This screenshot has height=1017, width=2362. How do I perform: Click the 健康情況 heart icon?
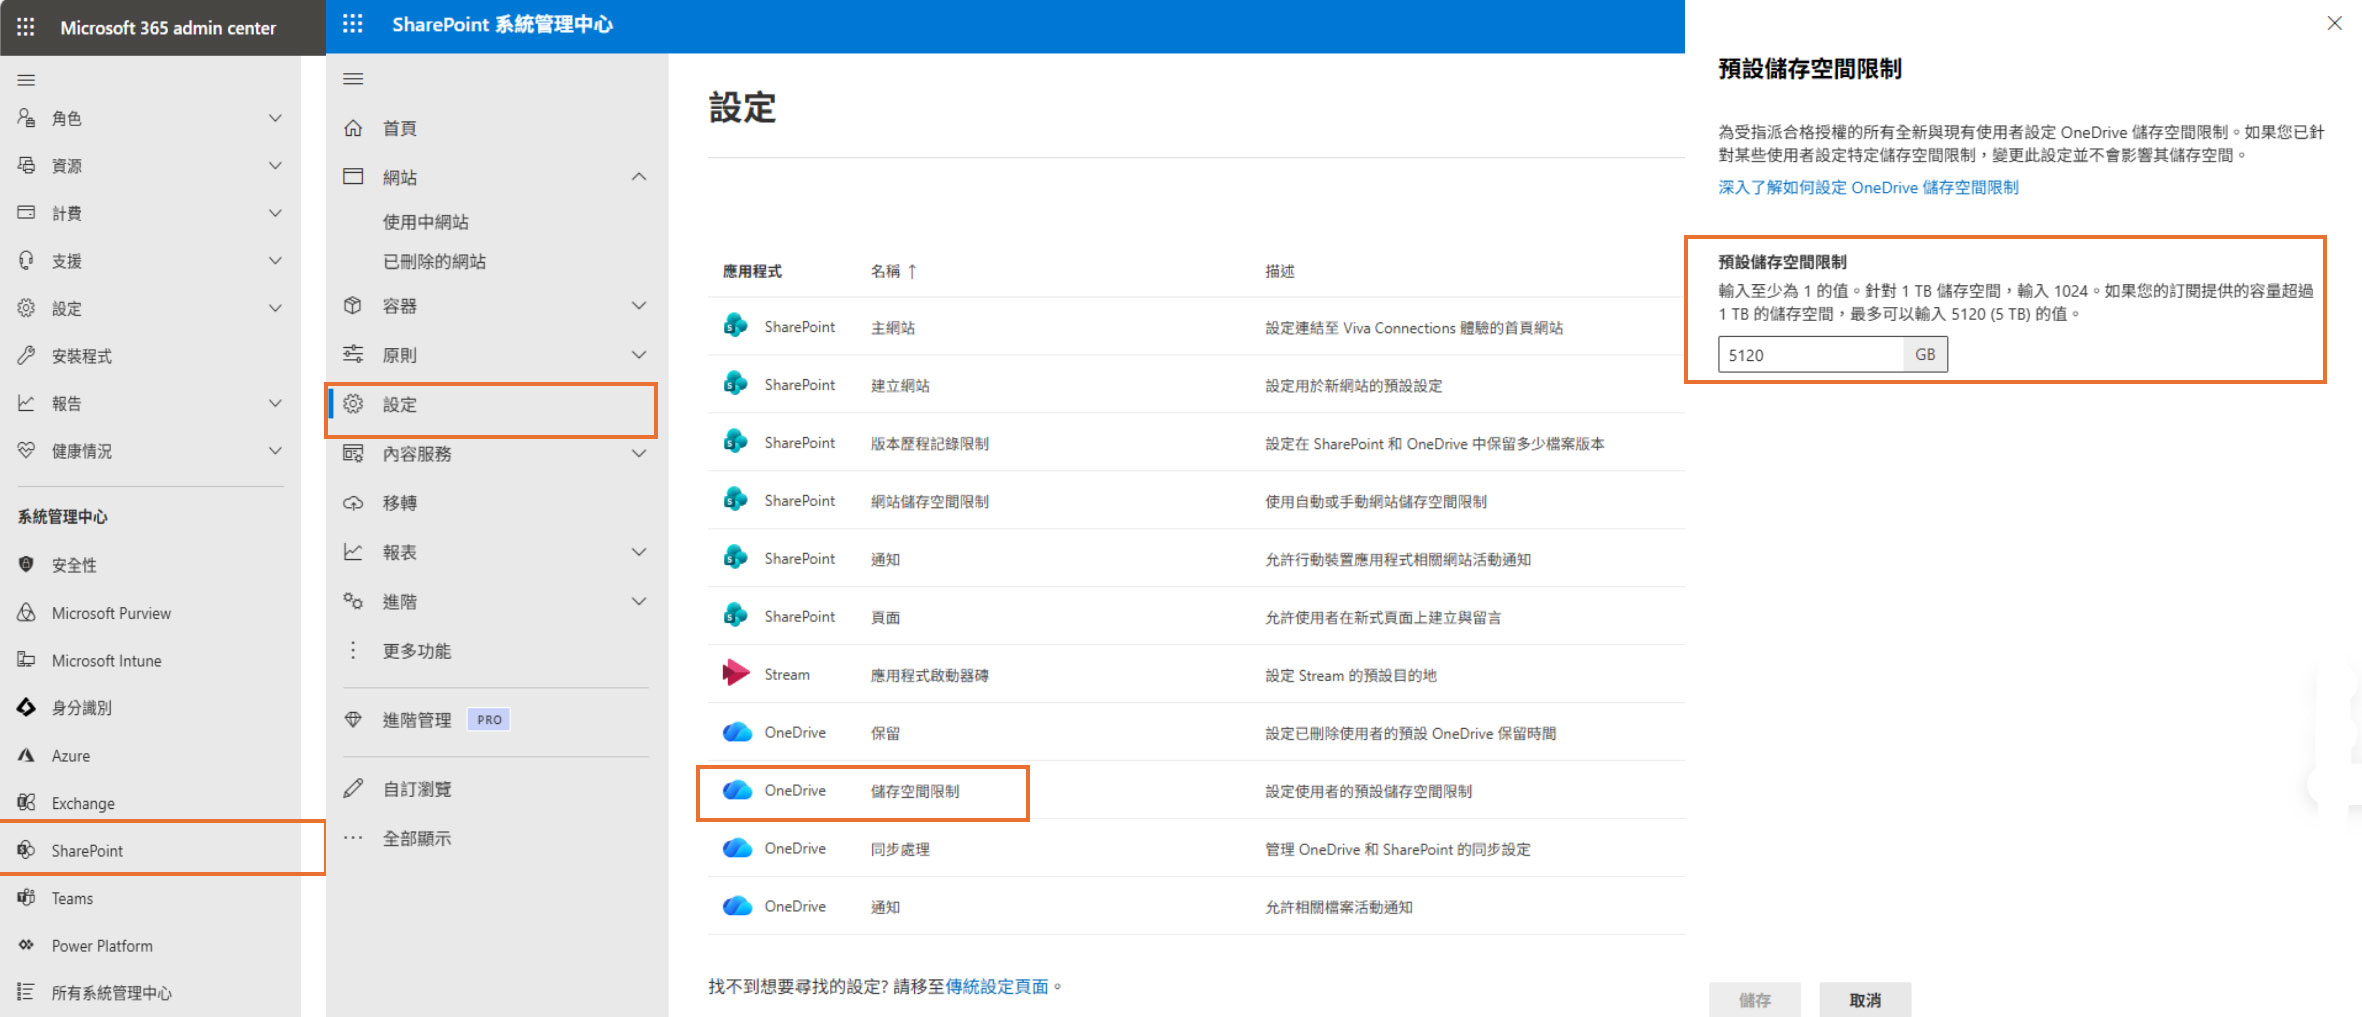pos(27,450)
